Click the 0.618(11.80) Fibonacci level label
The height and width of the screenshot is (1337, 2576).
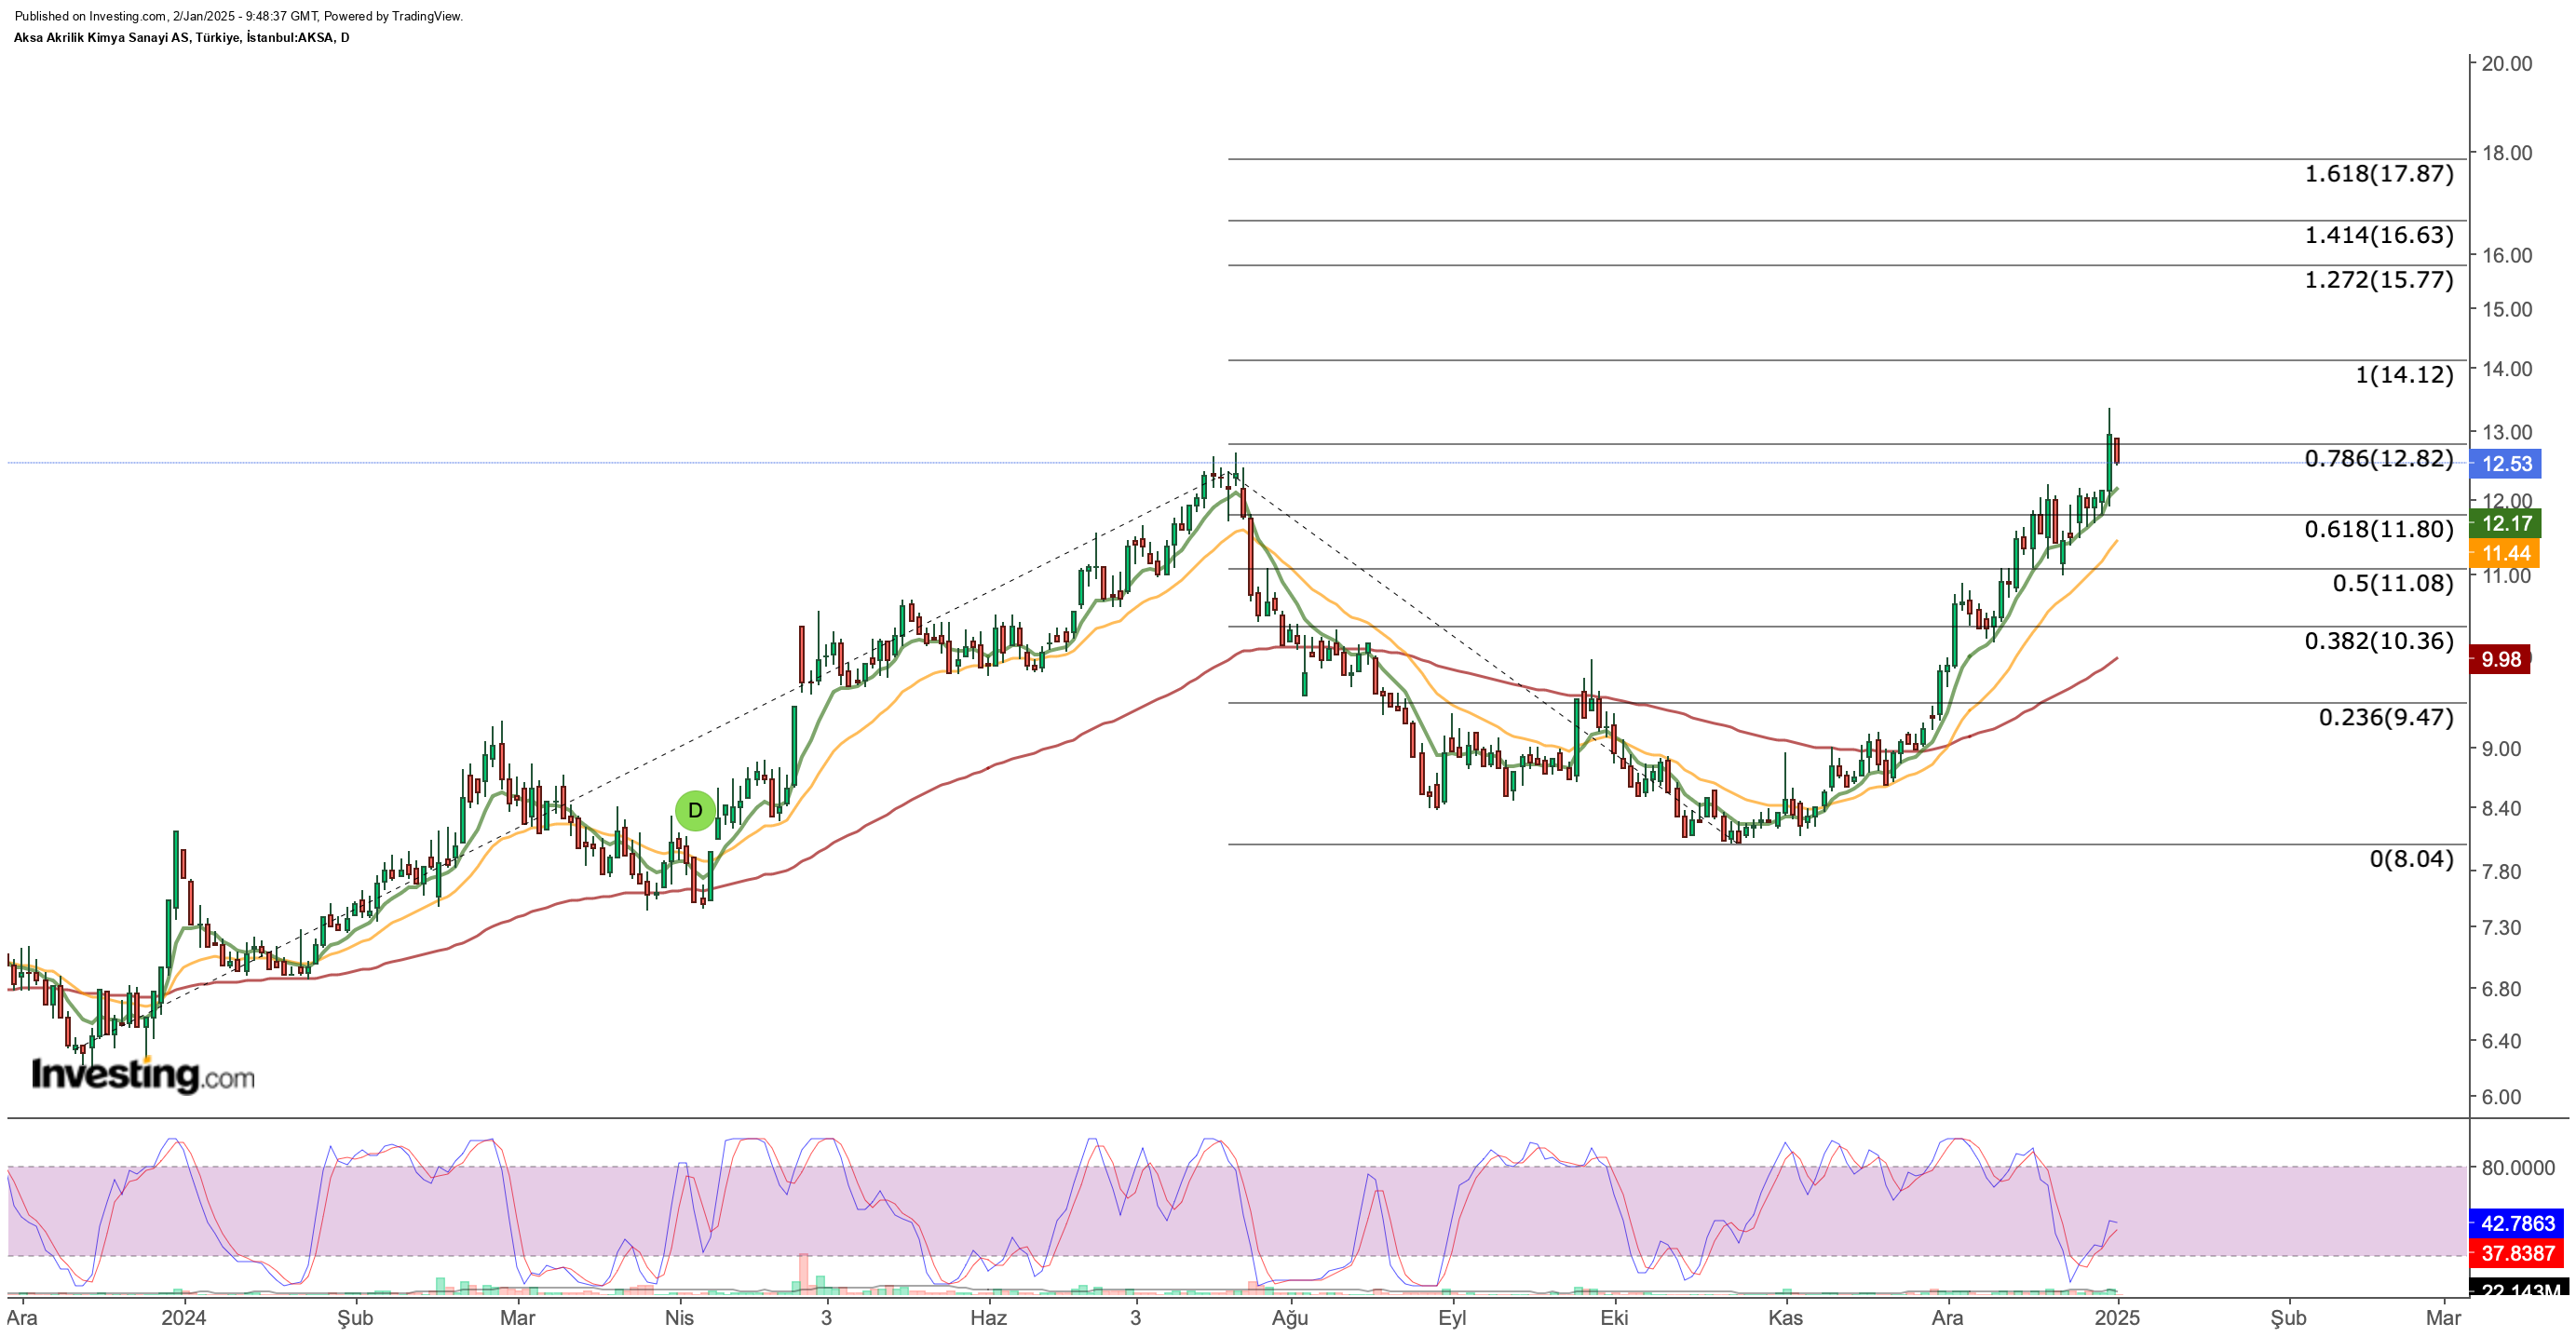click(x=2379, y=530)
